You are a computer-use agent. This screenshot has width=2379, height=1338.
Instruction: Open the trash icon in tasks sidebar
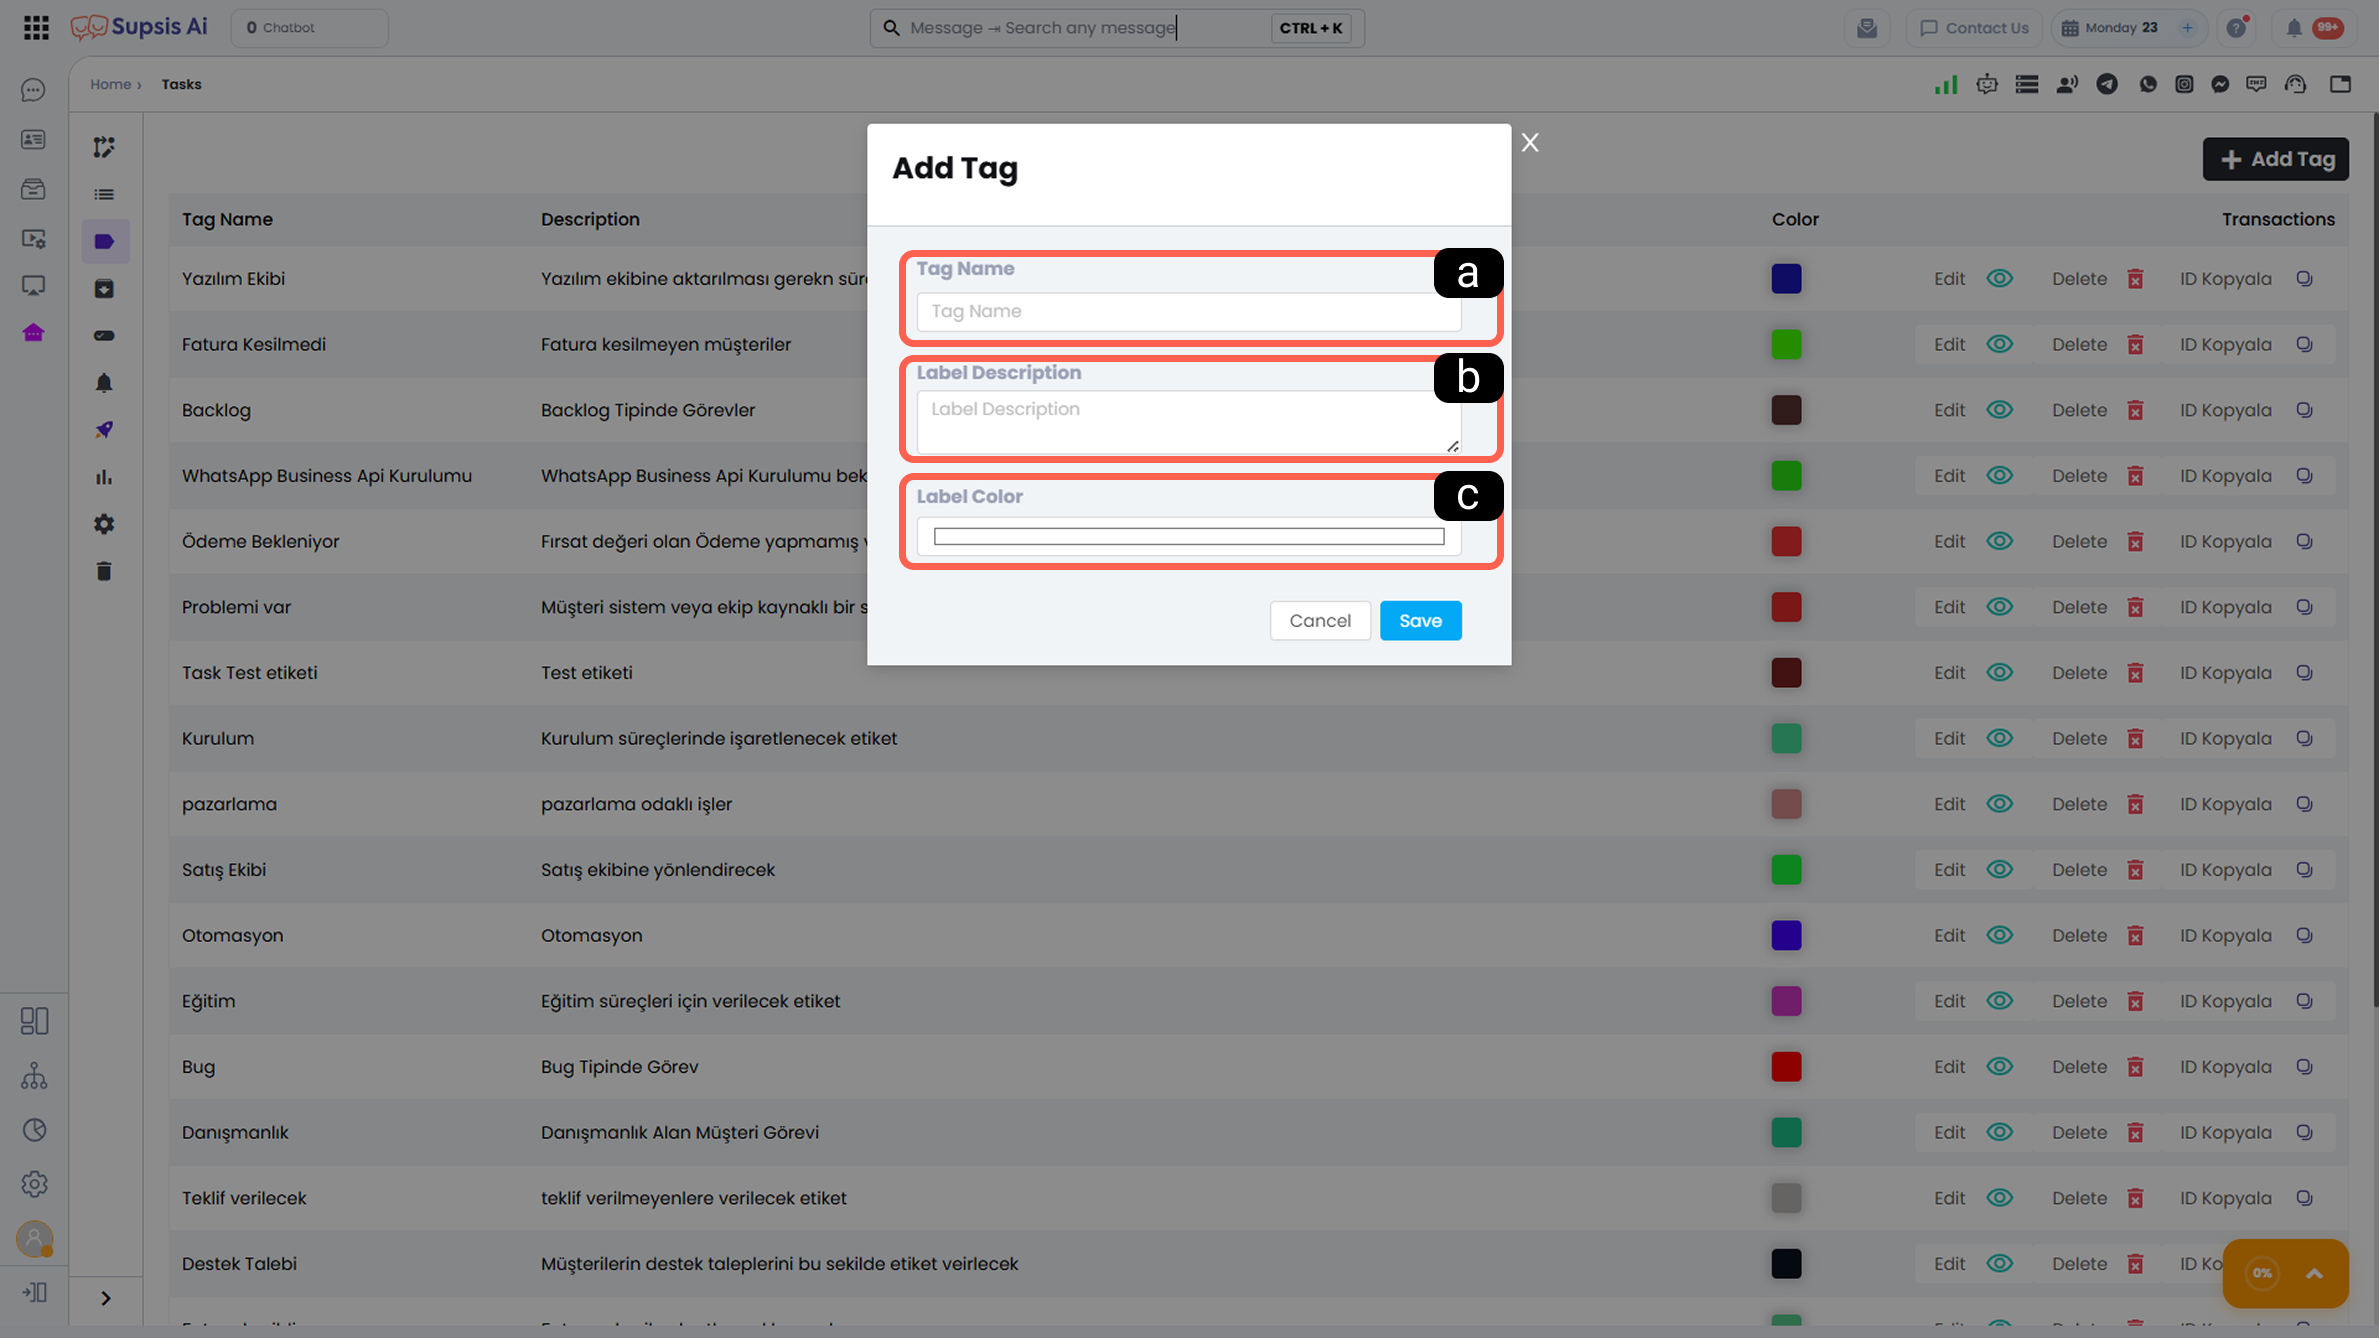[x=104, y=571]
